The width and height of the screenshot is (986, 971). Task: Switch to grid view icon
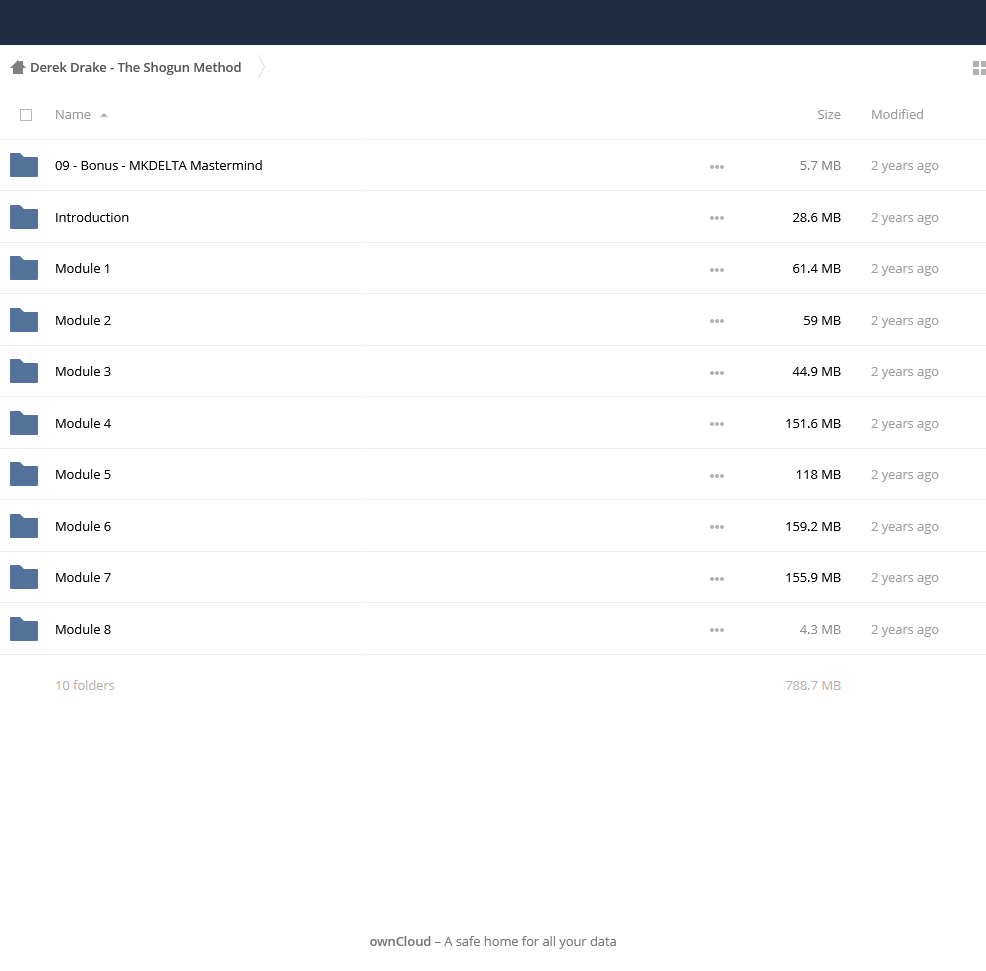pyautogui.click(x=979, y=67)
